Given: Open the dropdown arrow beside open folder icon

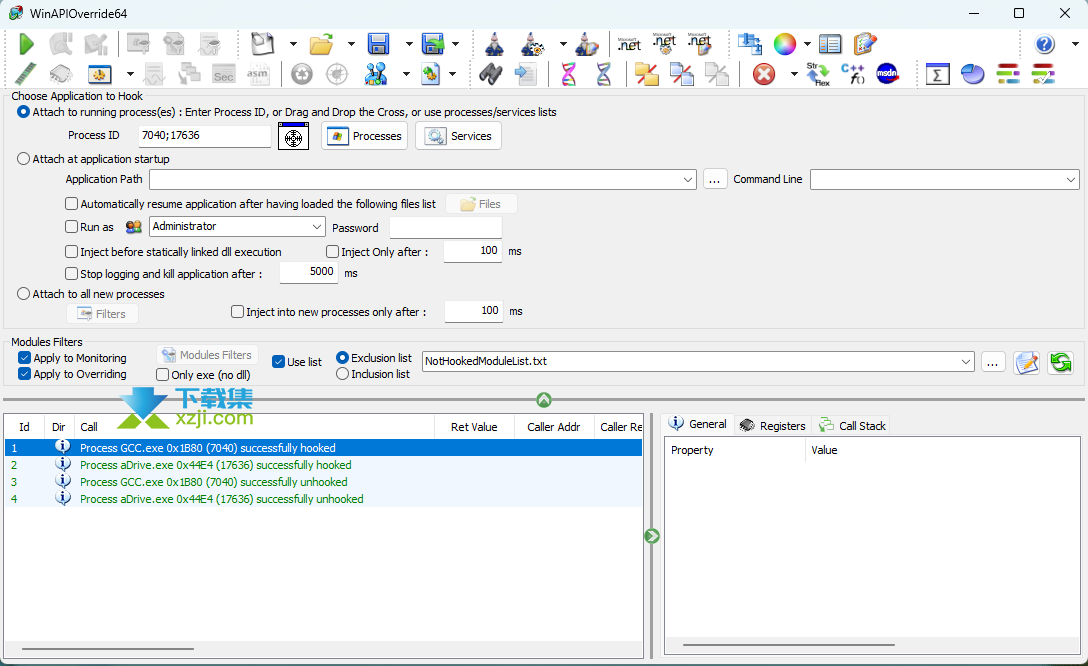Looking at the screenshot, I should pyautogui.click(x=351, y=44).
